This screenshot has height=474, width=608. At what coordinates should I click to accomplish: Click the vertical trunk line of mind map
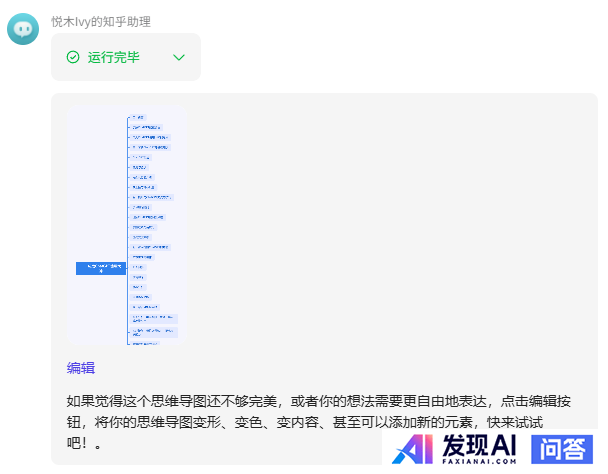128,200
